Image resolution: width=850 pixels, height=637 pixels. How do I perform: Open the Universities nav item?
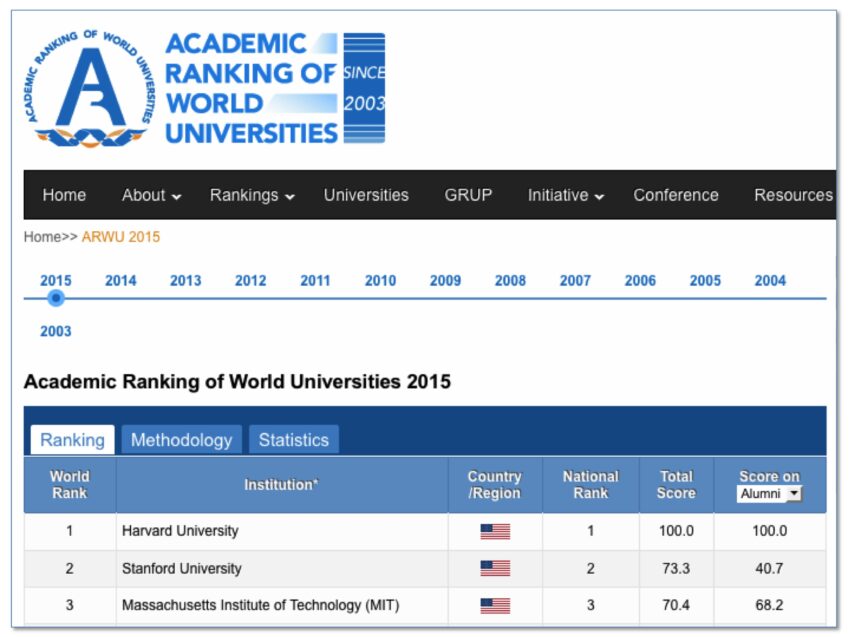366,195
